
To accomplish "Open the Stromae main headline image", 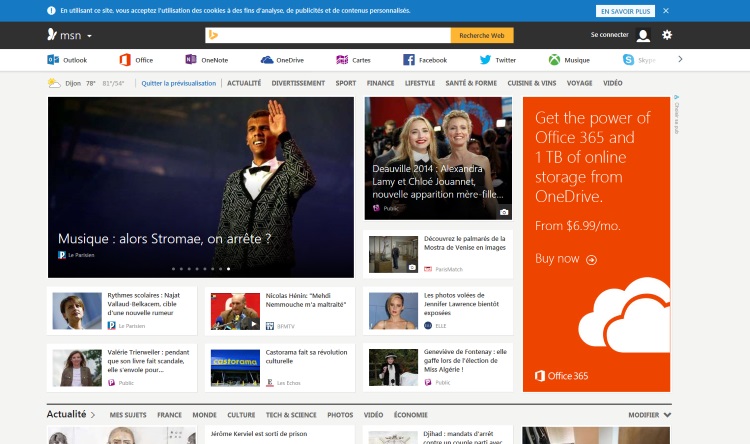I will click(201, 187).
